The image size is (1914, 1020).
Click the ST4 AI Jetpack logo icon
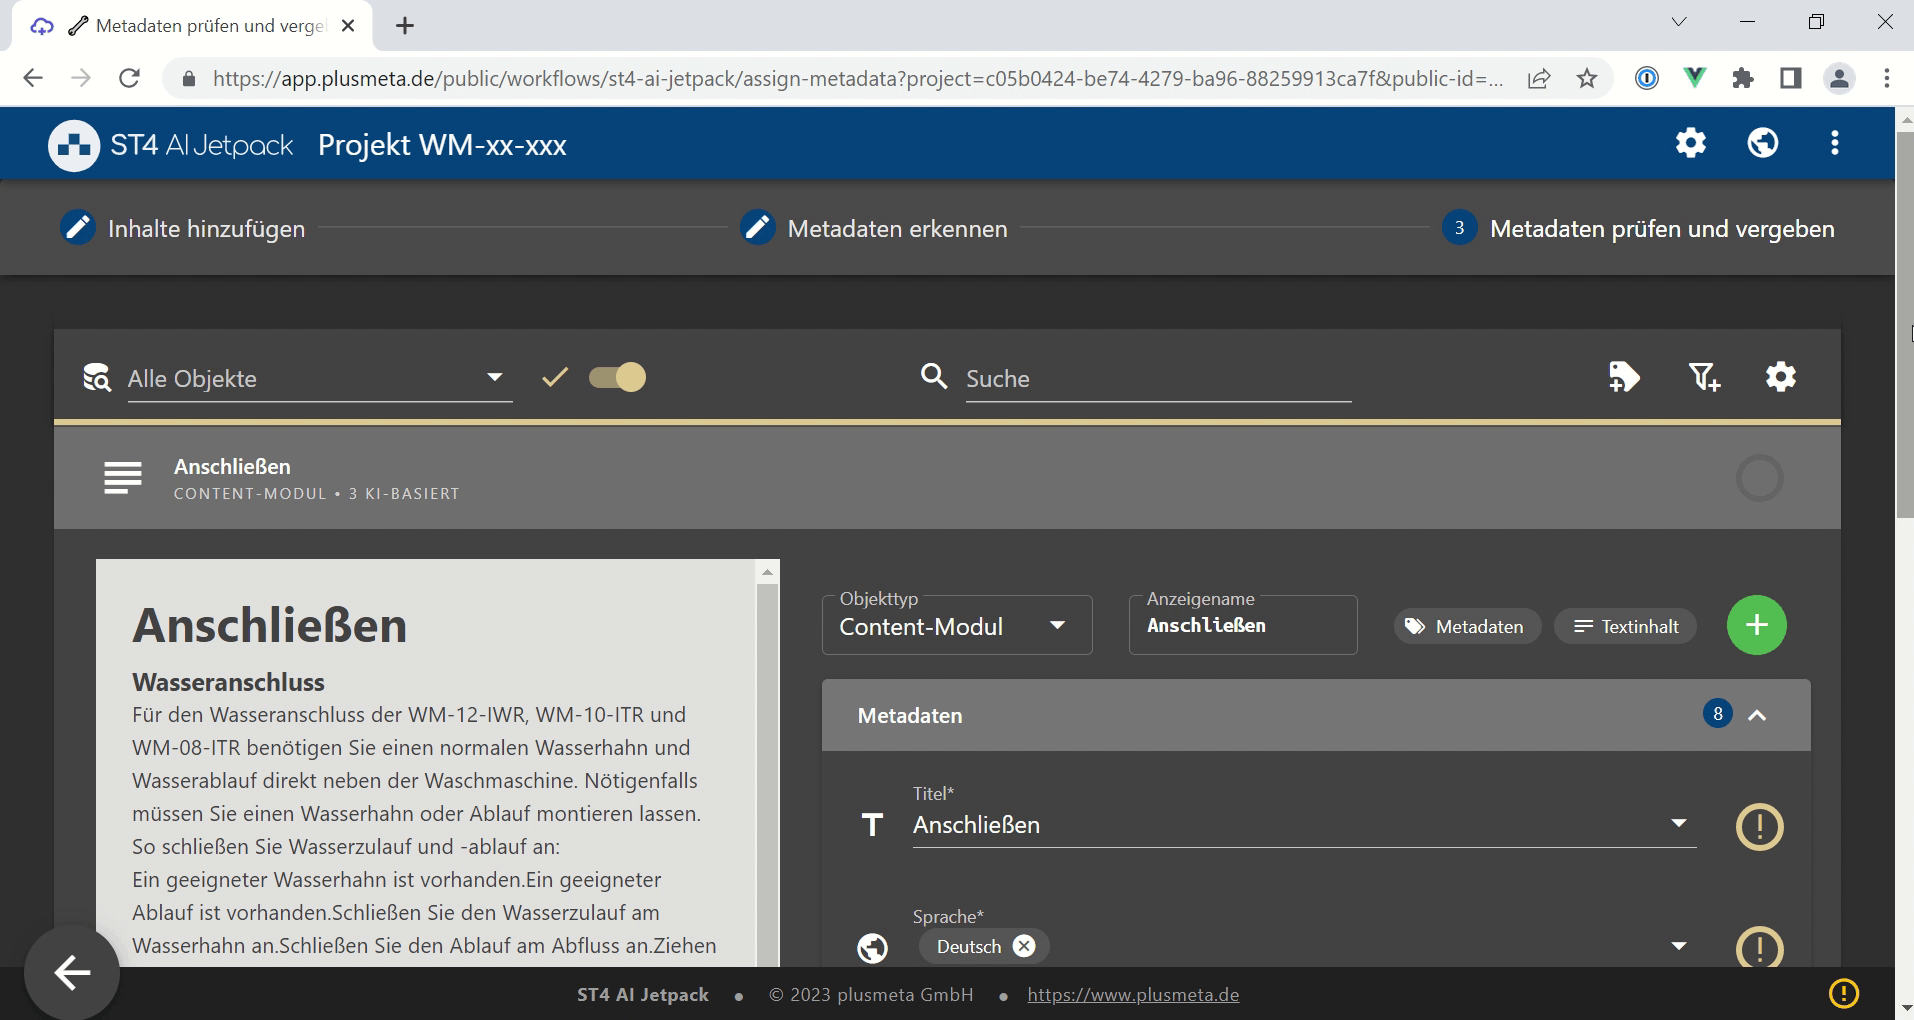74,145
